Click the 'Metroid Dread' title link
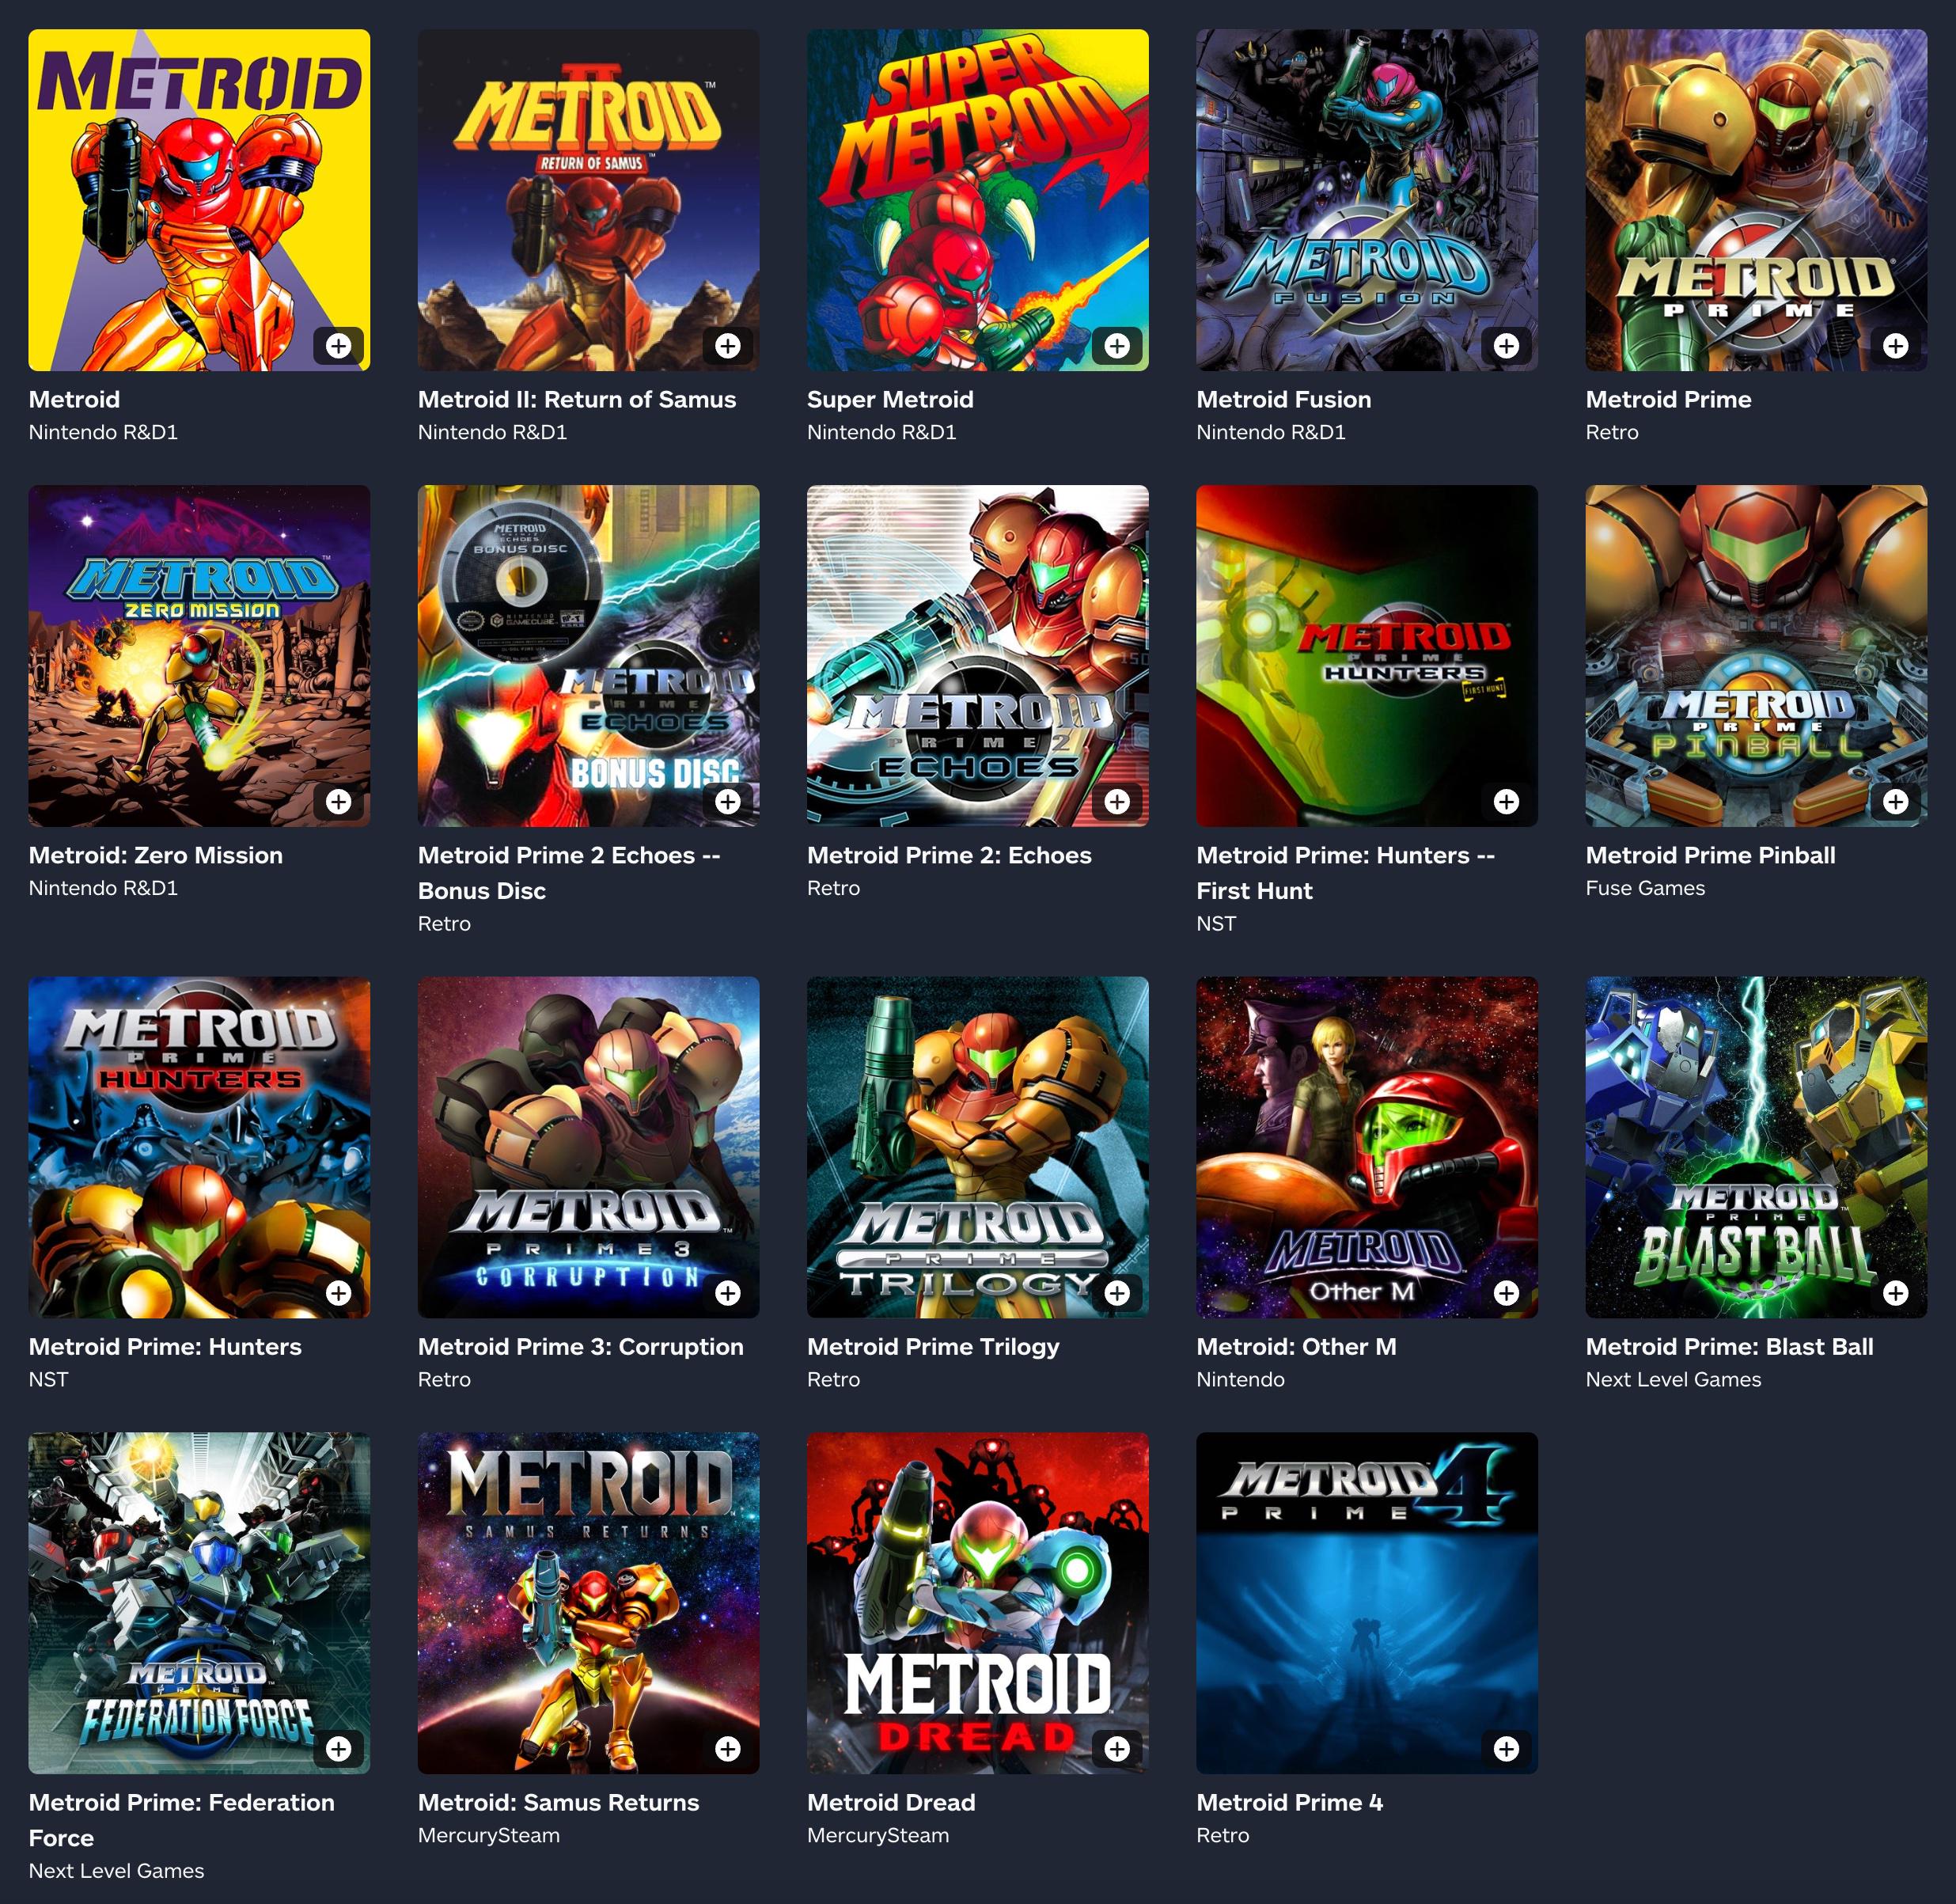This screenshot has height=1904, width=1956. coord(891,1803)
